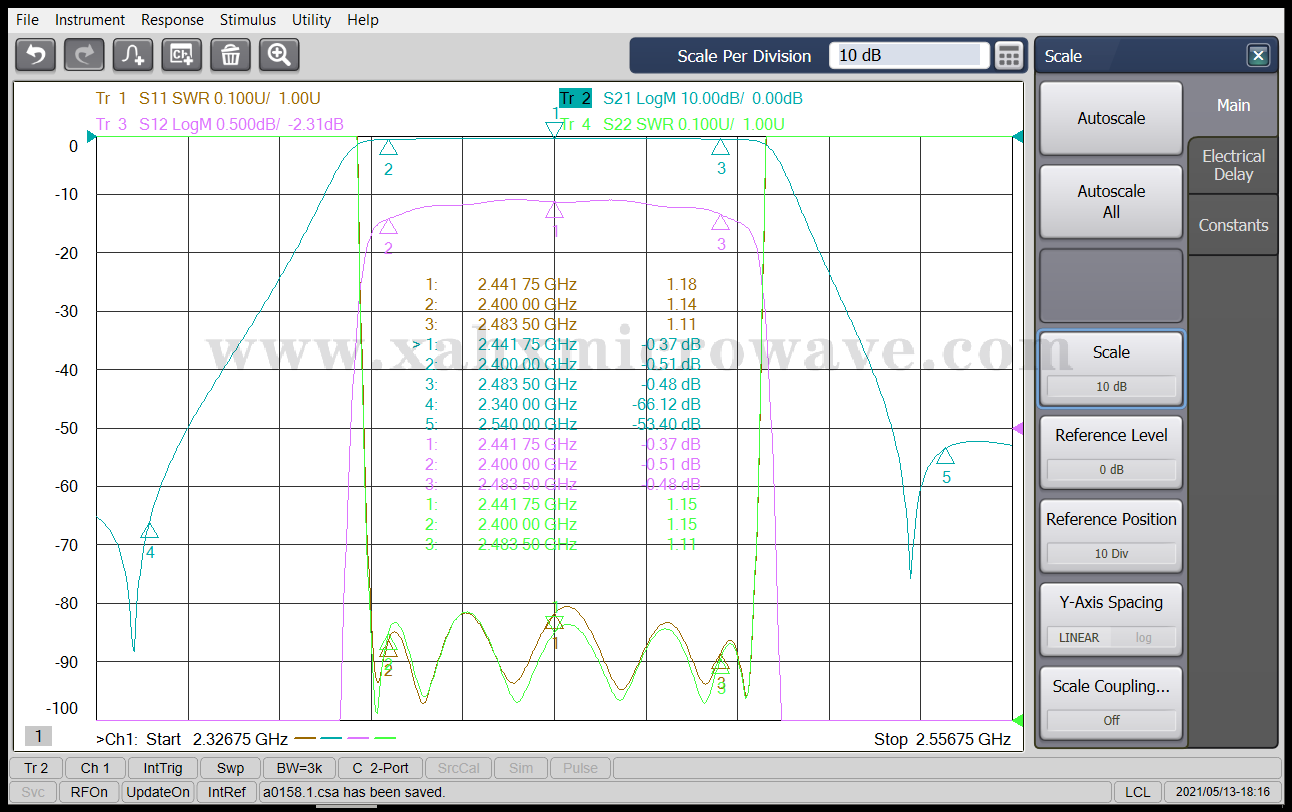Screen dimensions: 1292x812
Task: Click the trash delete icon
Action: 230,55
